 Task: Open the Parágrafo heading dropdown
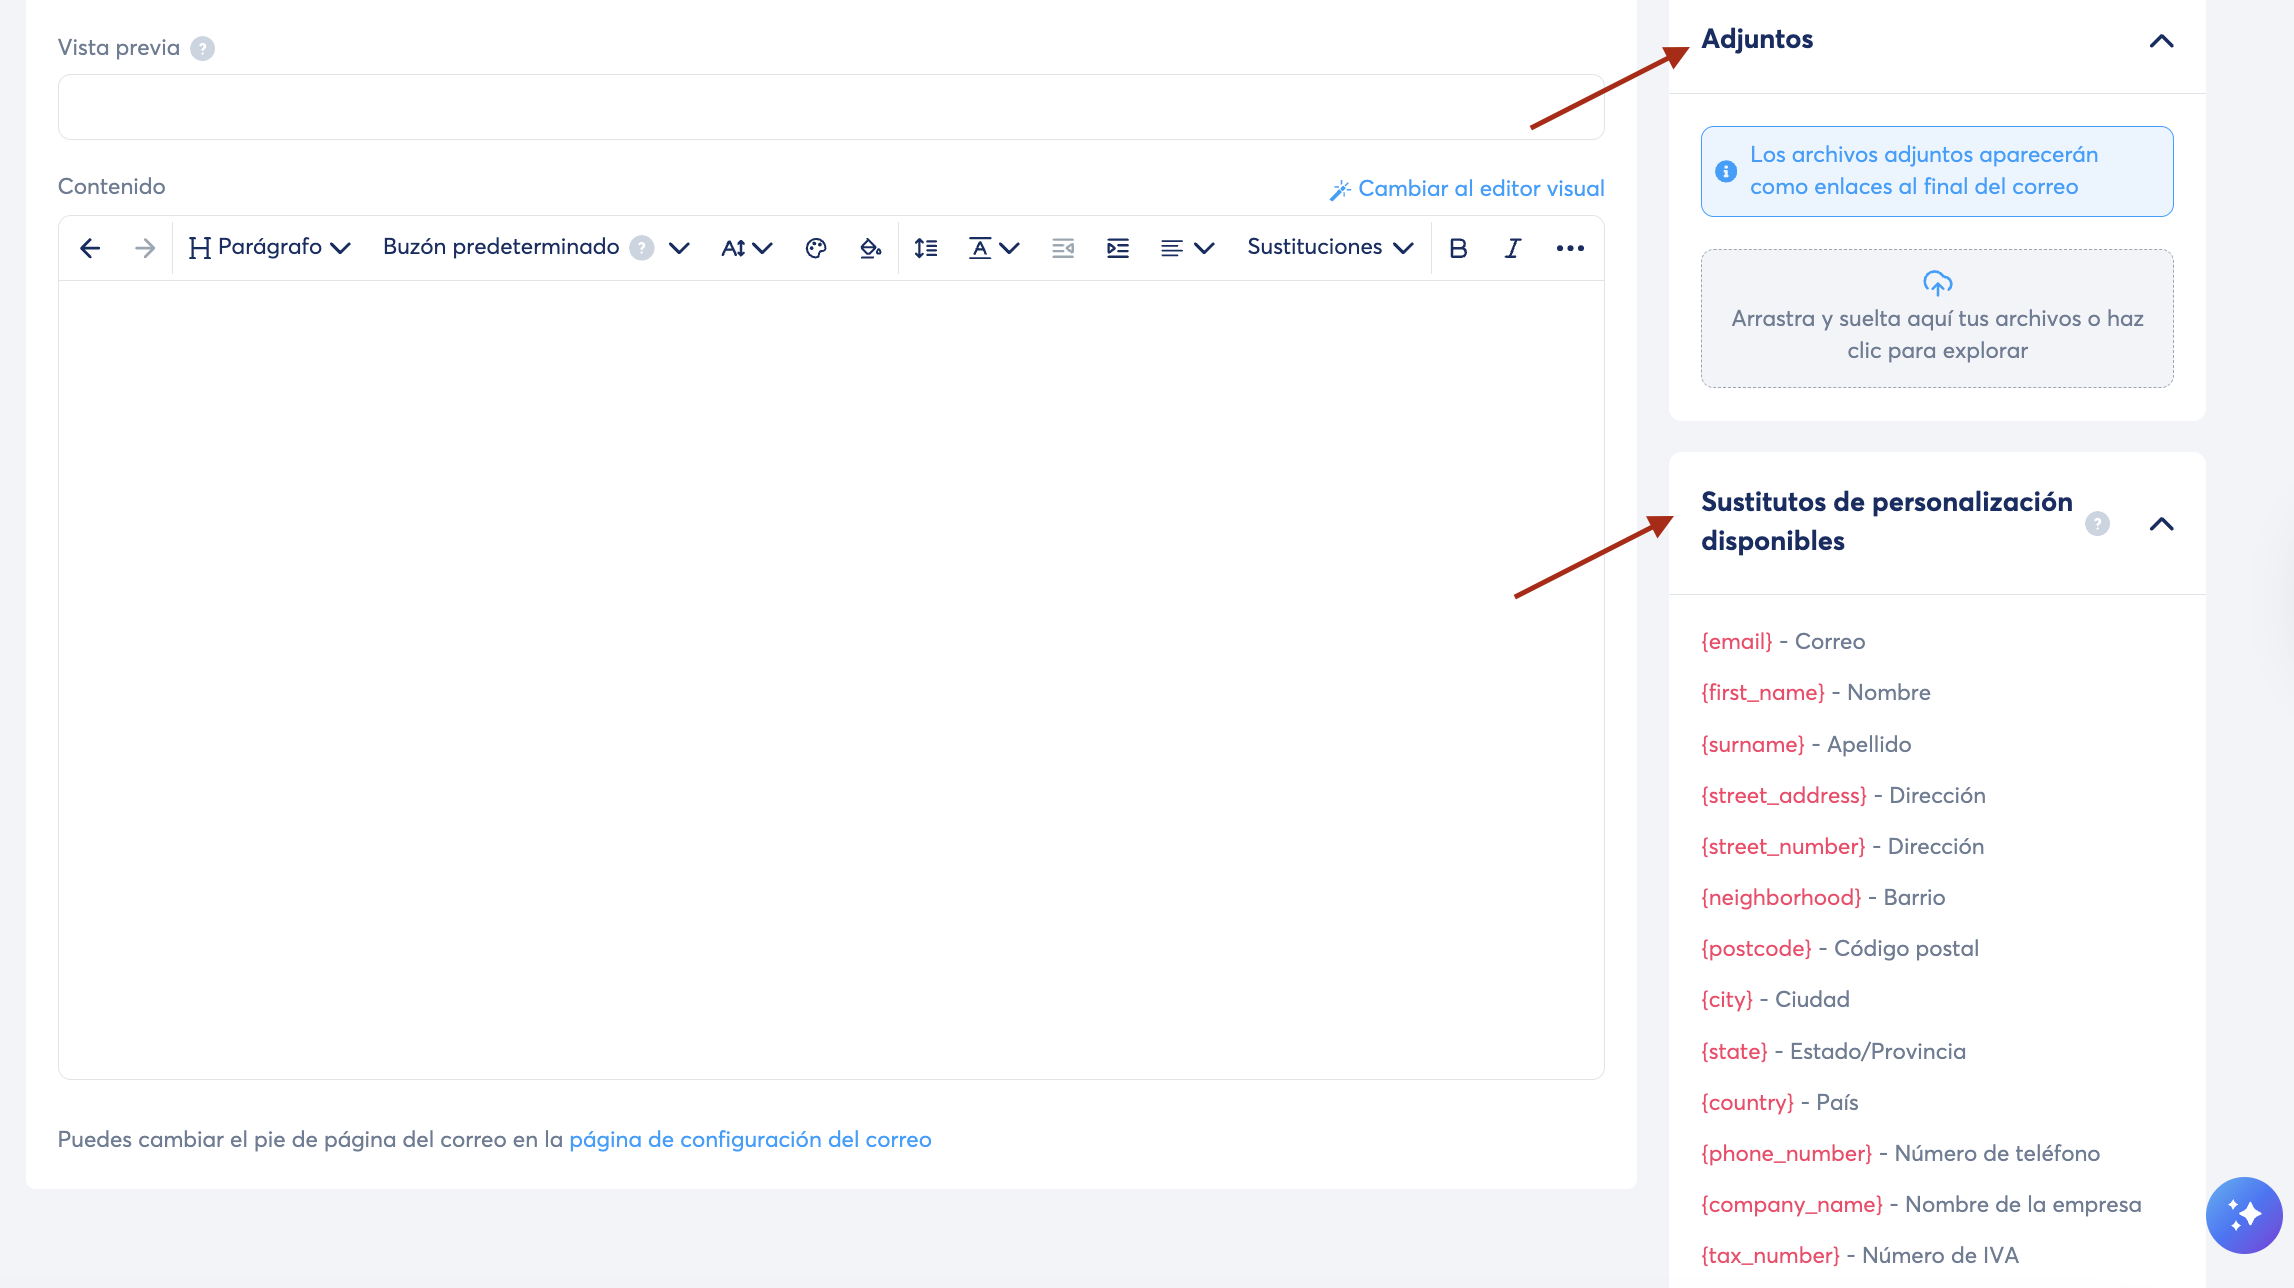point(270,248)
